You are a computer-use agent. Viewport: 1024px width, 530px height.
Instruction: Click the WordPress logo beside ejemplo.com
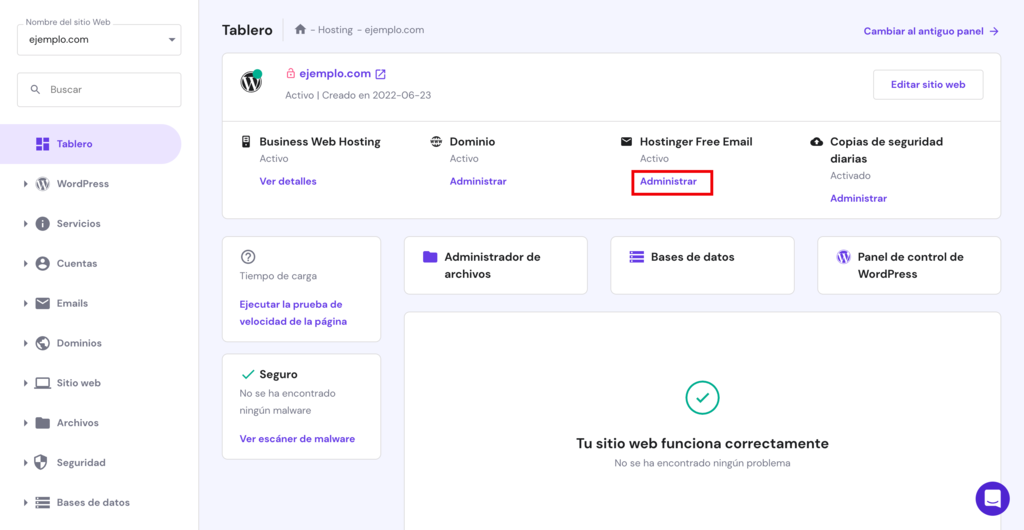click(251, 82)
